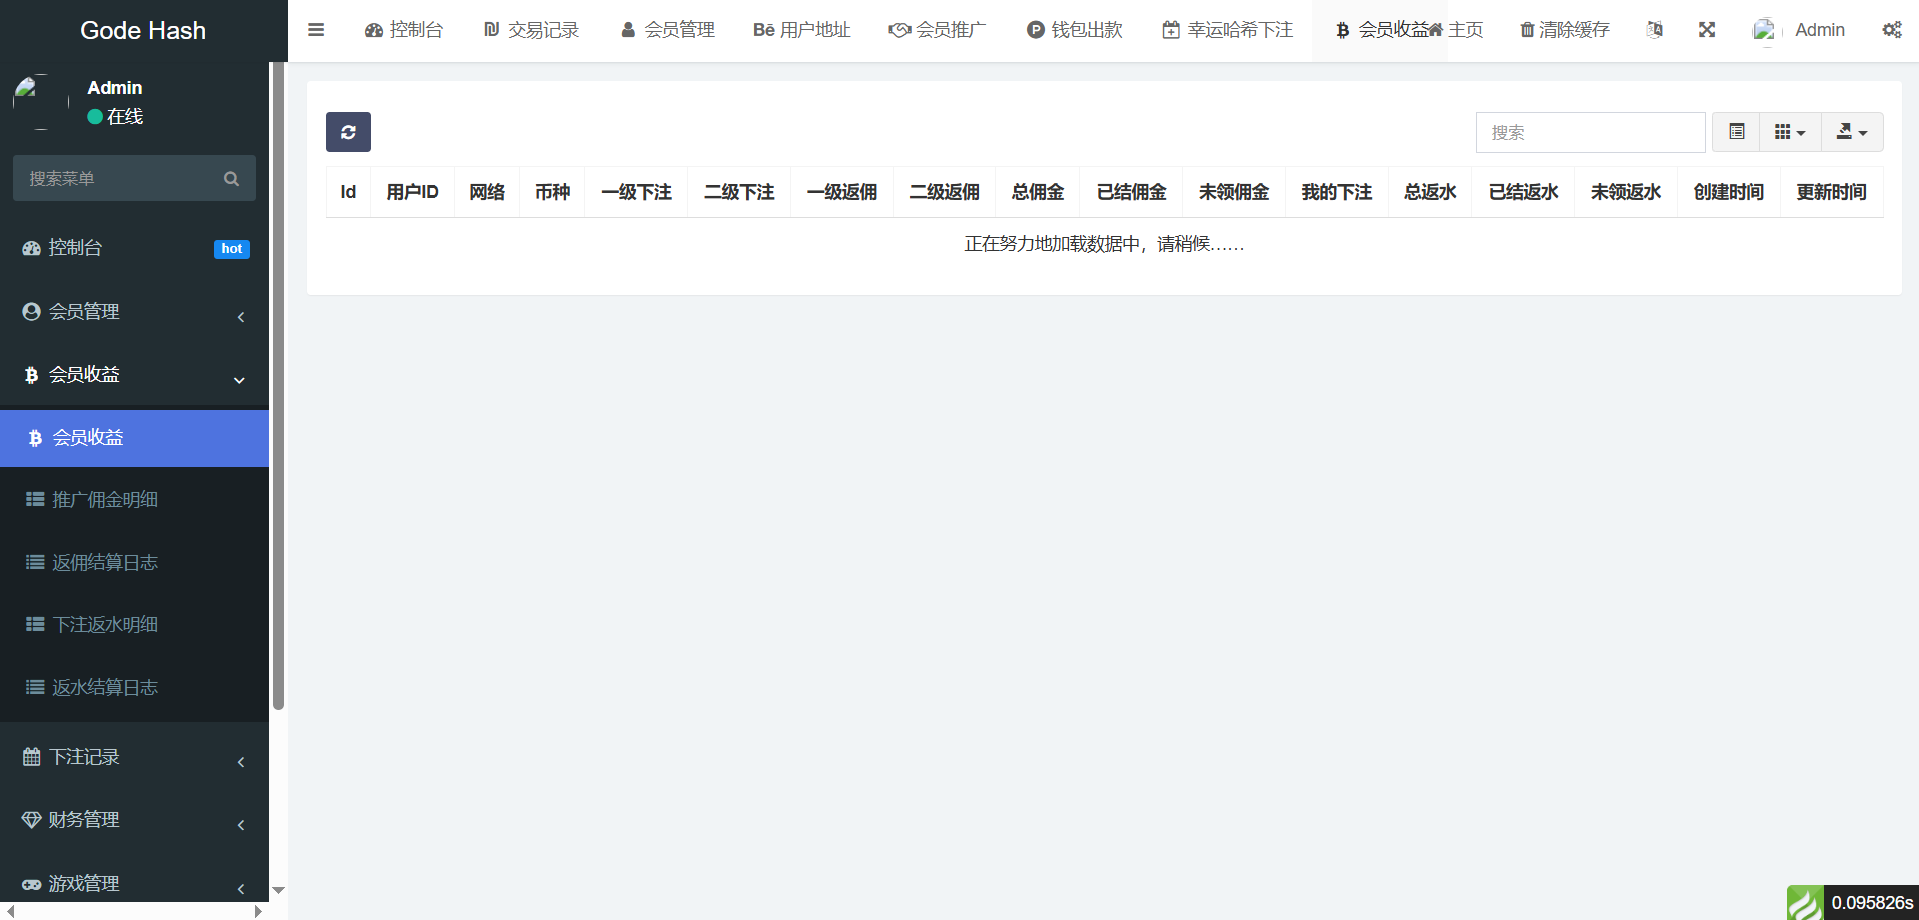Click the debug trace leaf icon
The image size is (1919, 920).
(x=1805, y=903)
